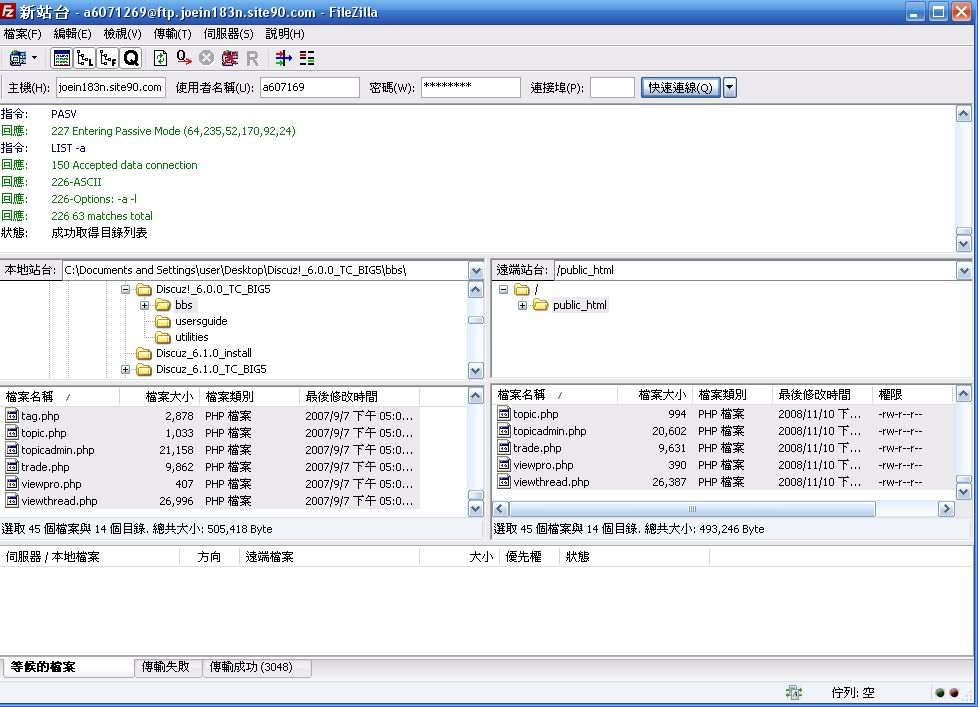The height and width of the screenshot is (707, 978).
Task: Open the 傳輸(T) menu
Action: [x=172, y=34]
